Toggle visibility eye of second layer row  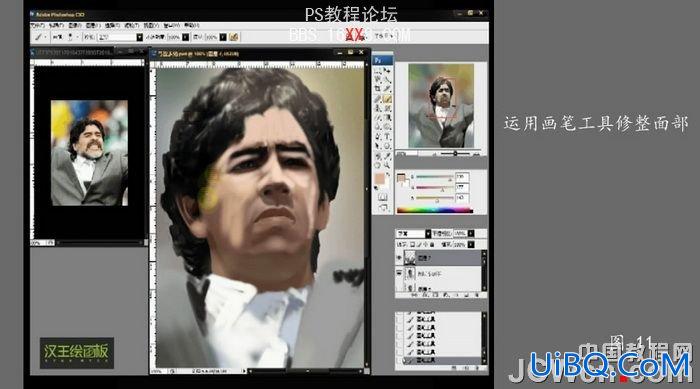pyautogui.click(x=399, y=273)
